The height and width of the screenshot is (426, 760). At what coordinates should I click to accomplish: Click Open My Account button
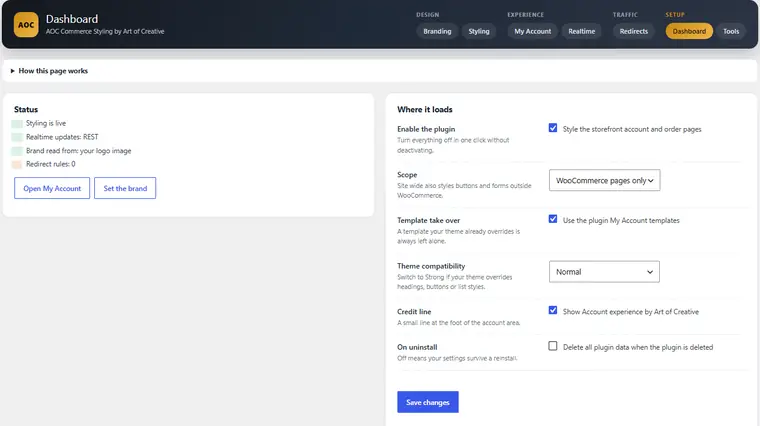[52, 188]
